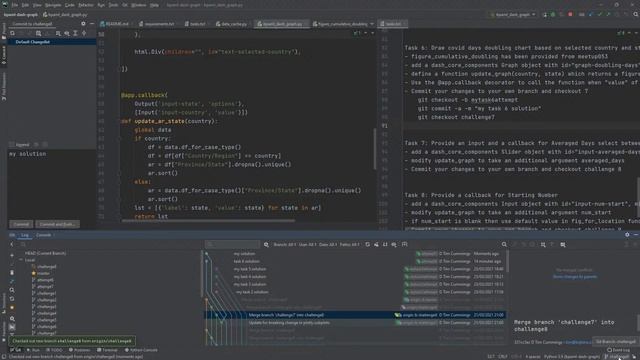Click challenge8 branch widget in status bar
The width and height of the screenshot is (640, 360).
pyautogui.click(x=616, y=356)
